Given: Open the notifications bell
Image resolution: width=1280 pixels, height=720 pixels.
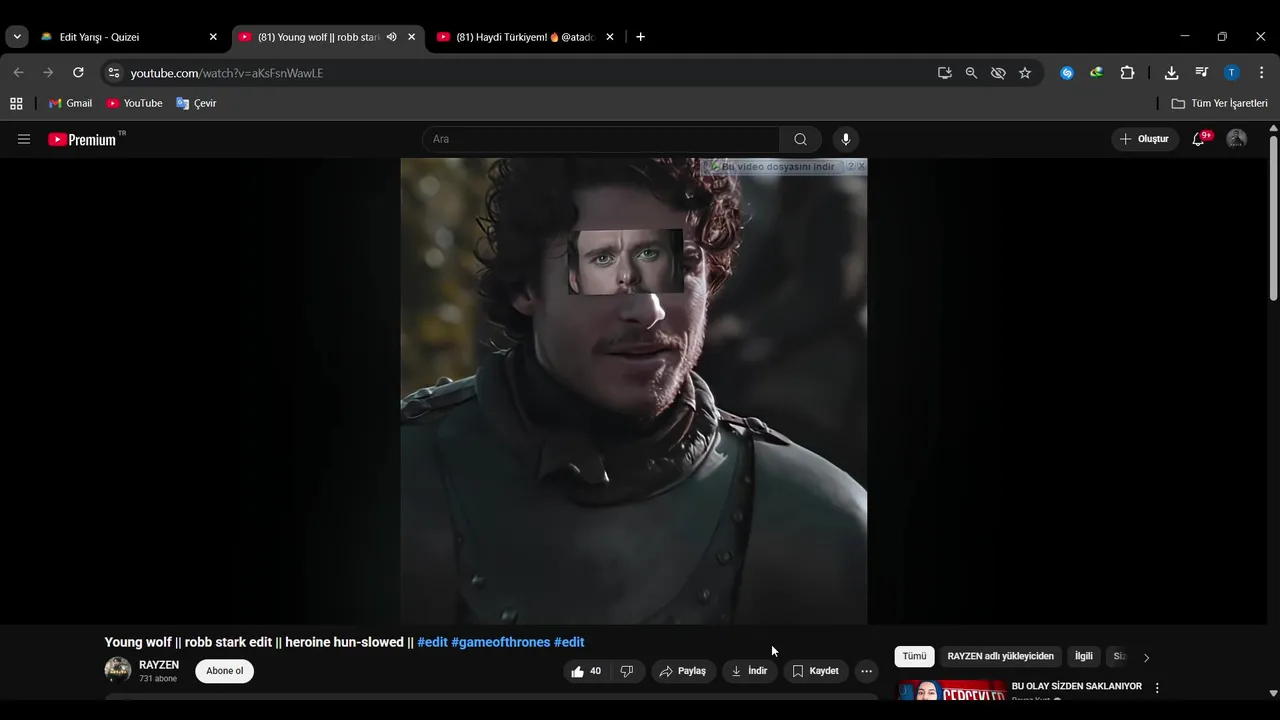Looking at the screenshot, I should pos(1199,139).
